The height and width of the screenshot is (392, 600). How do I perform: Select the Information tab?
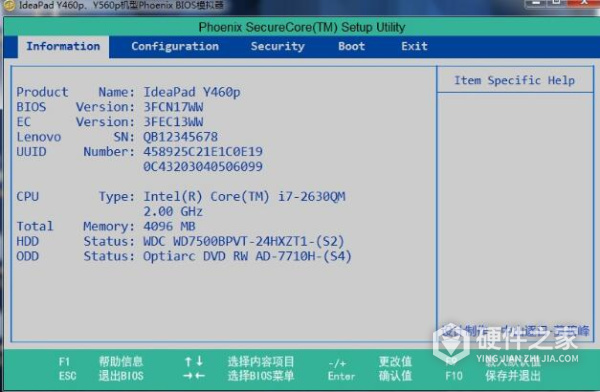[x=63, y=47]
